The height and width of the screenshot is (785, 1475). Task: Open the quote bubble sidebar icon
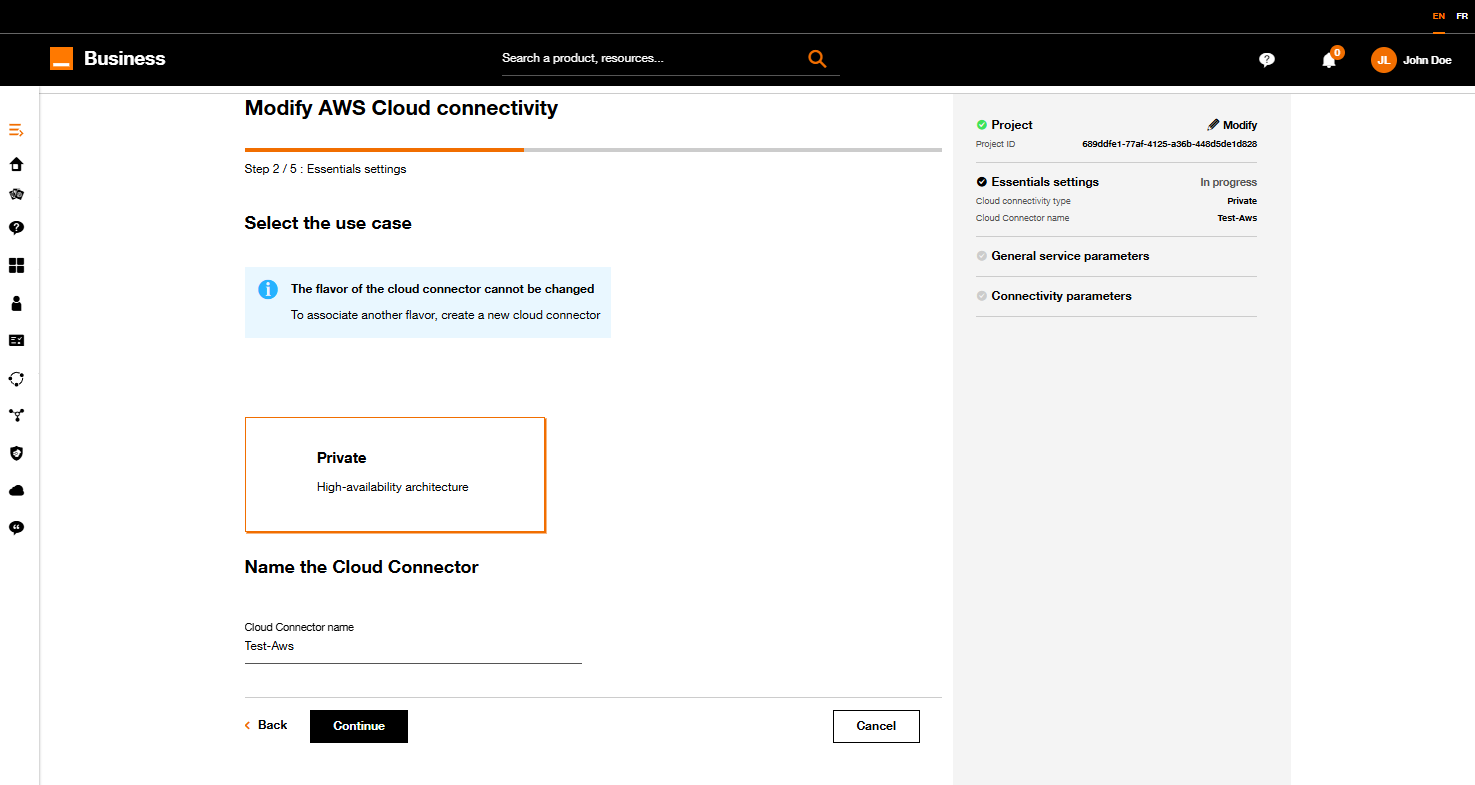16,527
